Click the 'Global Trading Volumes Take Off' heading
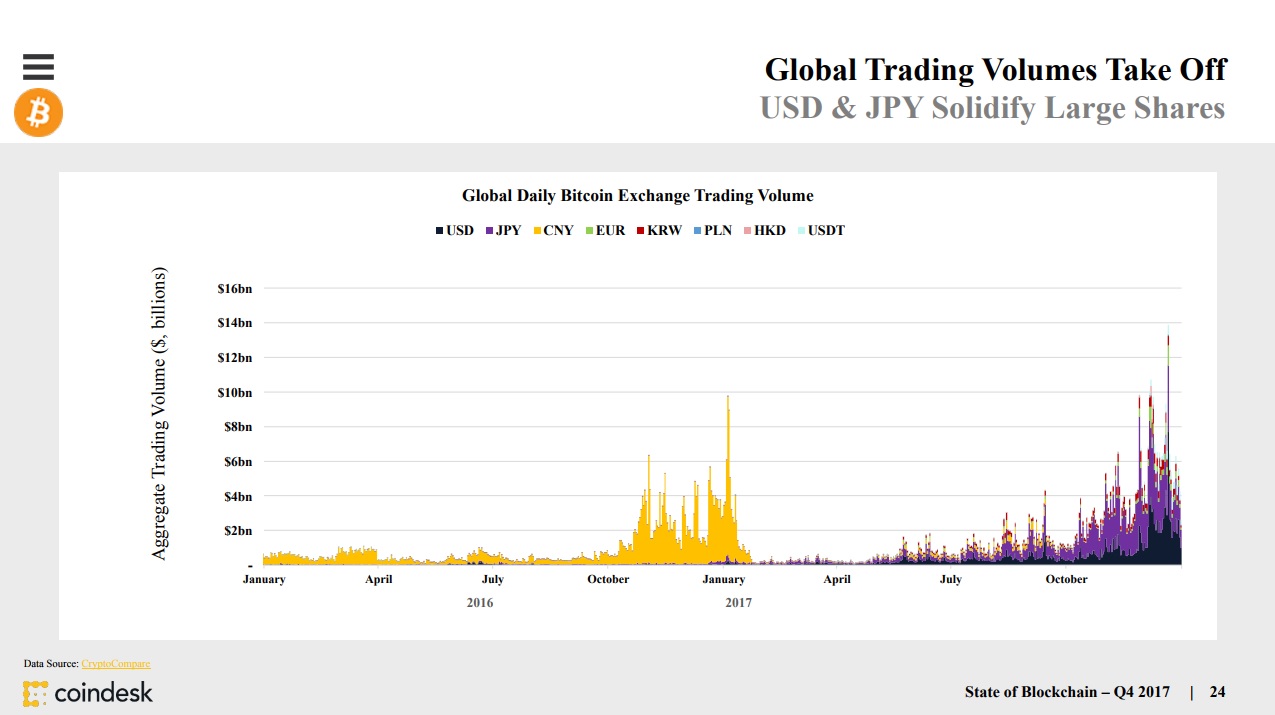 (x=995, y=70)
